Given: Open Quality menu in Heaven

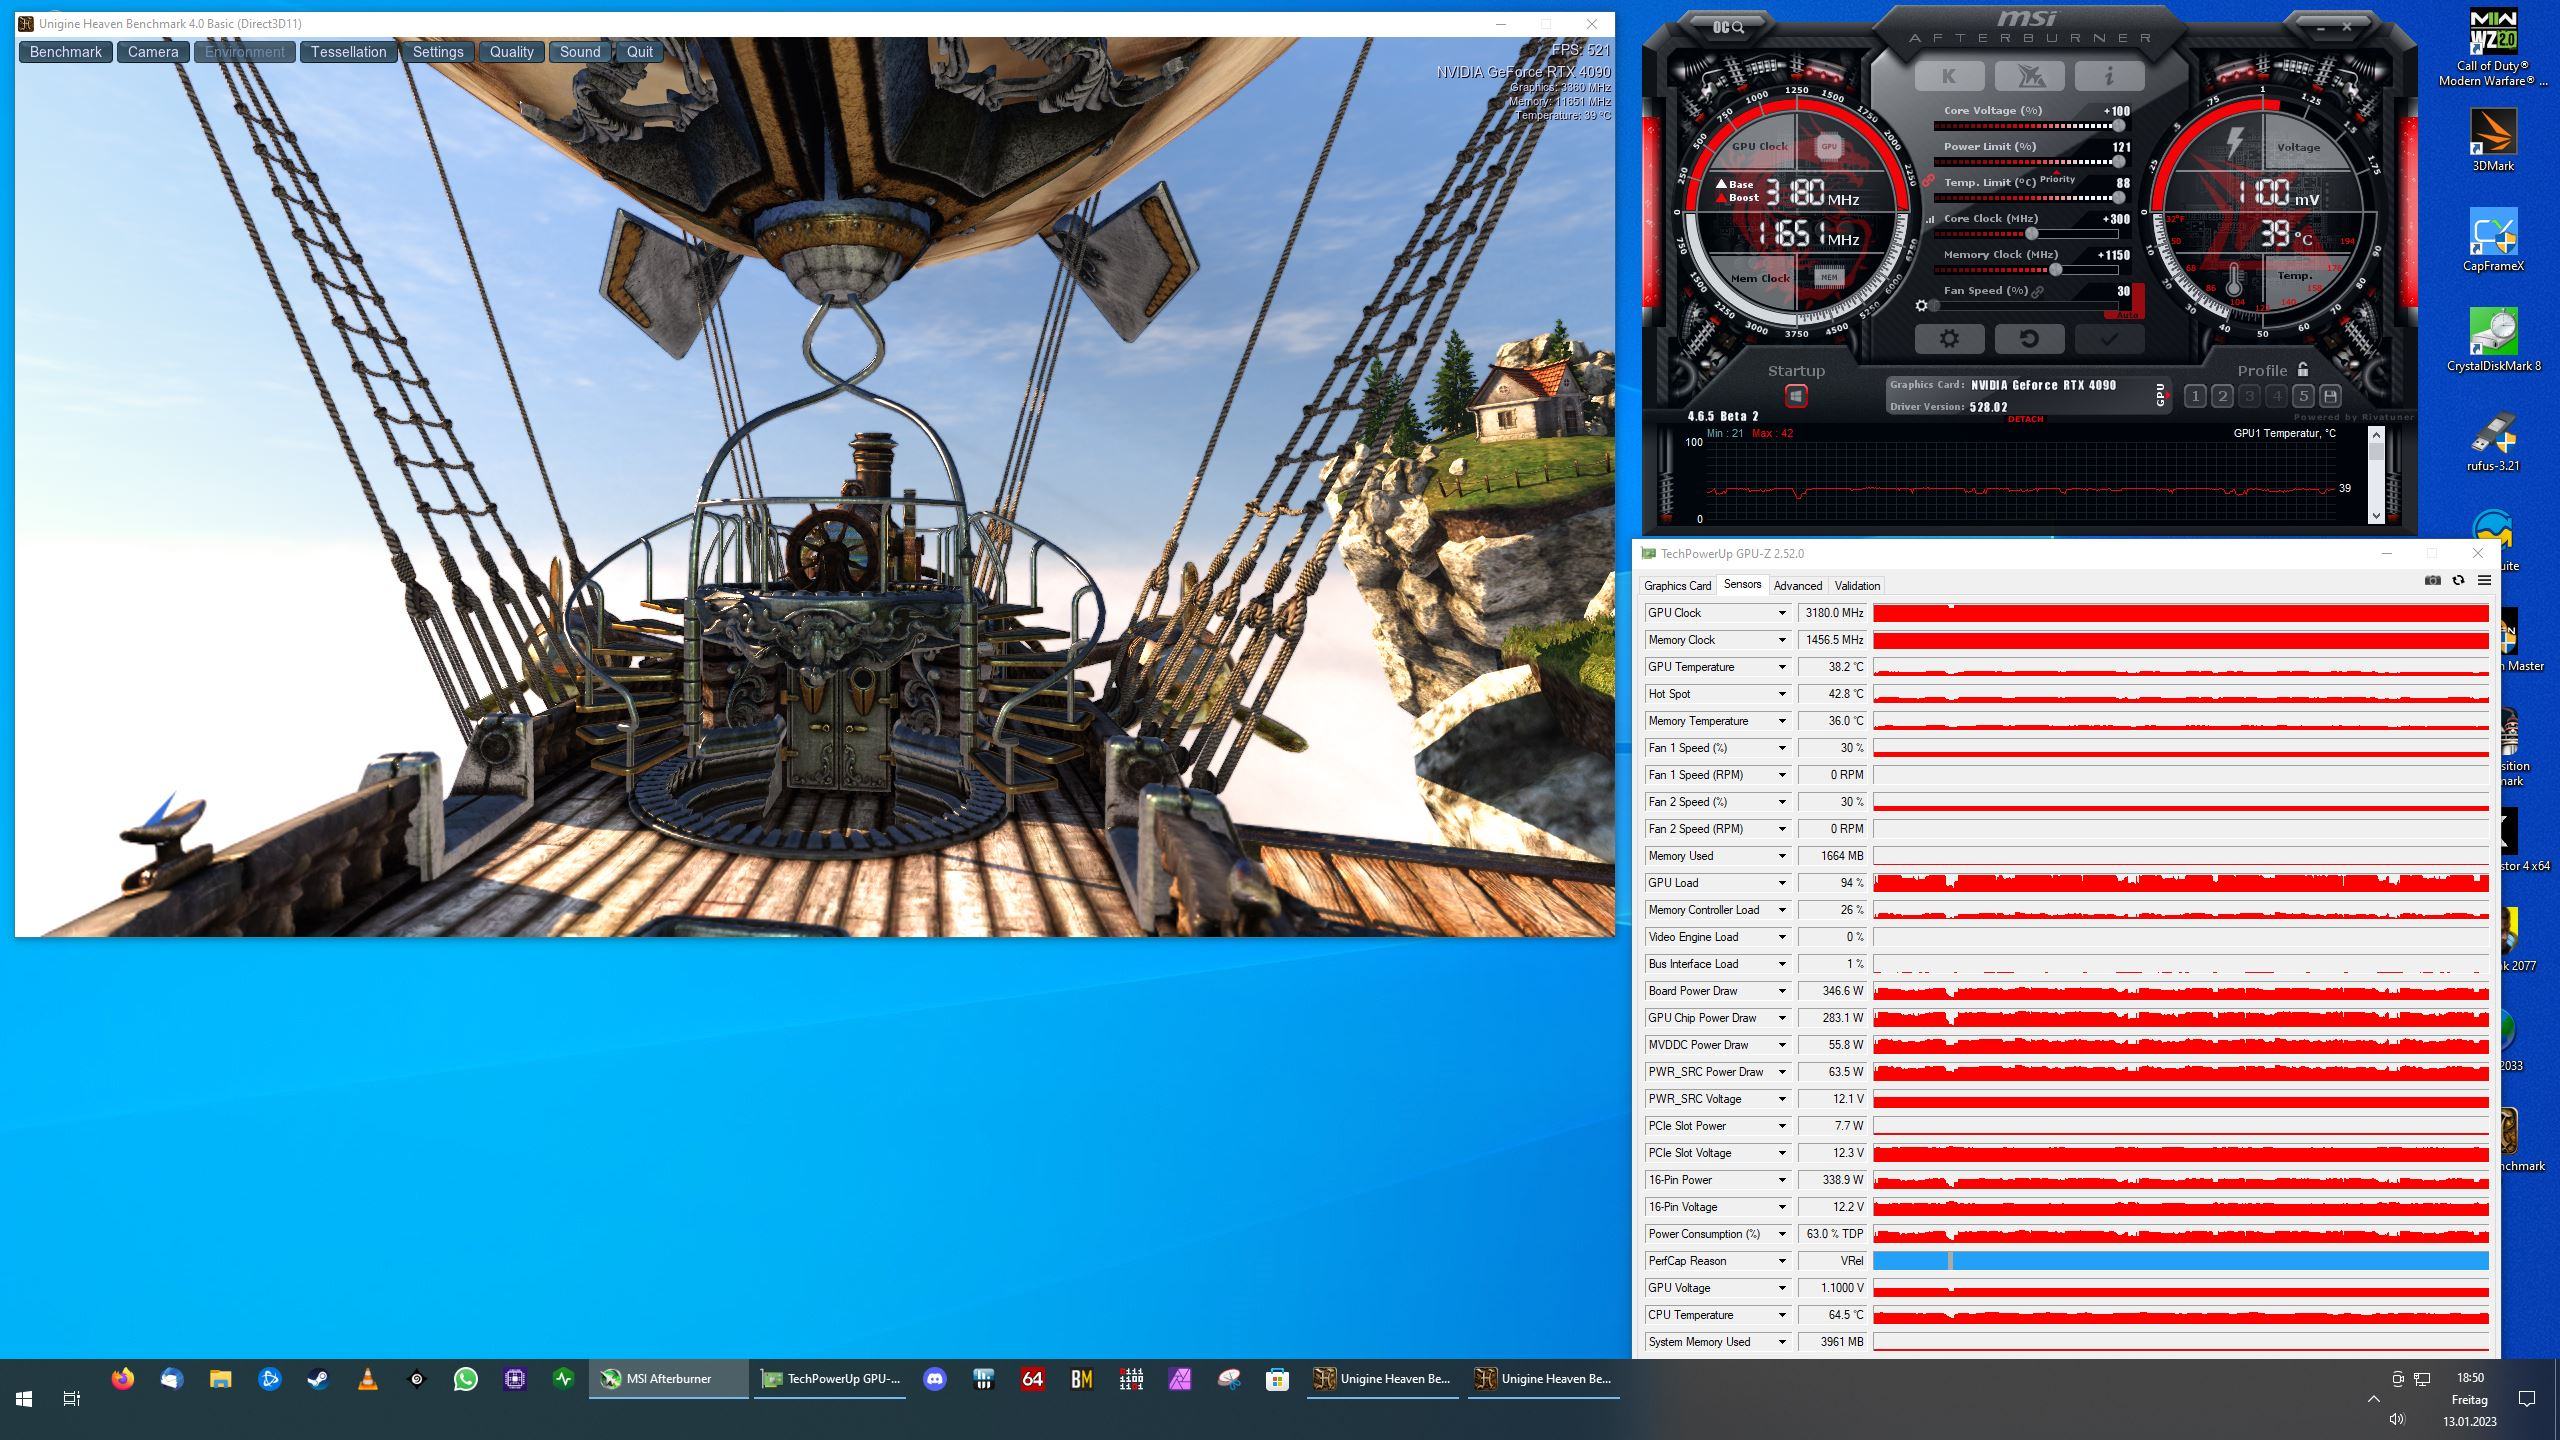Looking at the screenshot, I should pos(512,52).
